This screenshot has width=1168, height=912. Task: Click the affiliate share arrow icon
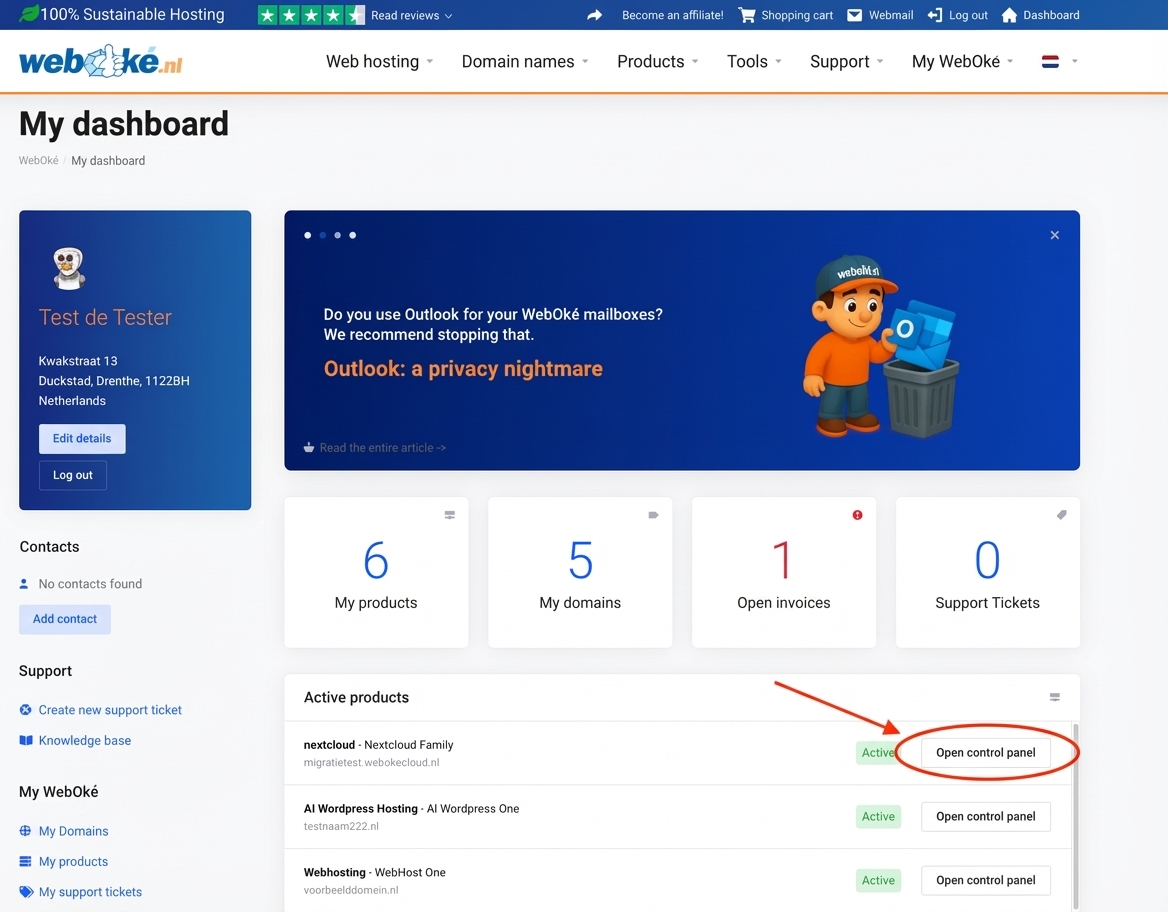point(594,15)
